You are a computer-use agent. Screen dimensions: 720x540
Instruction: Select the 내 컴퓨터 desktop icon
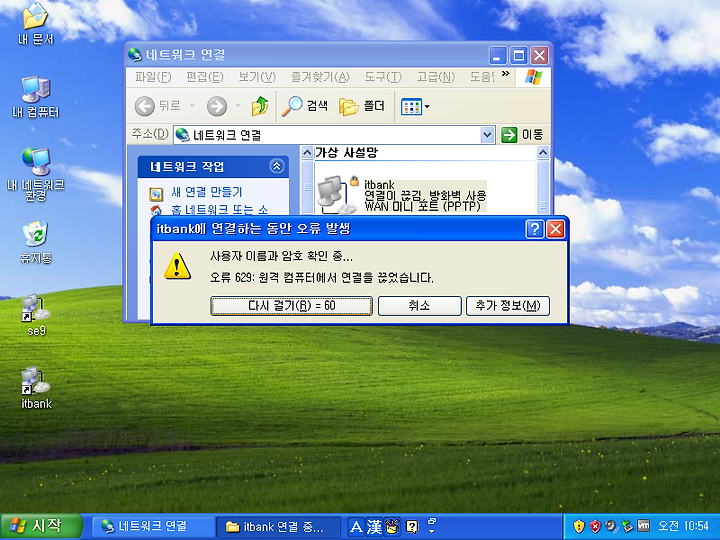(35, 96)
